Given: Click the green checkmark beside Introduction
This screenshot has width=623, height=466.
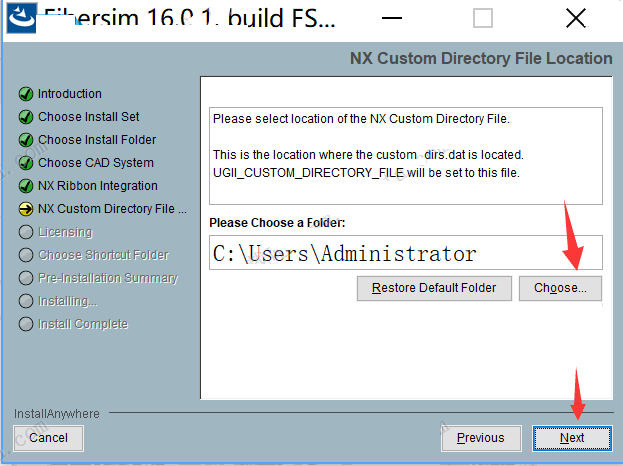Looking at the screenshot, I should point(26,94).
